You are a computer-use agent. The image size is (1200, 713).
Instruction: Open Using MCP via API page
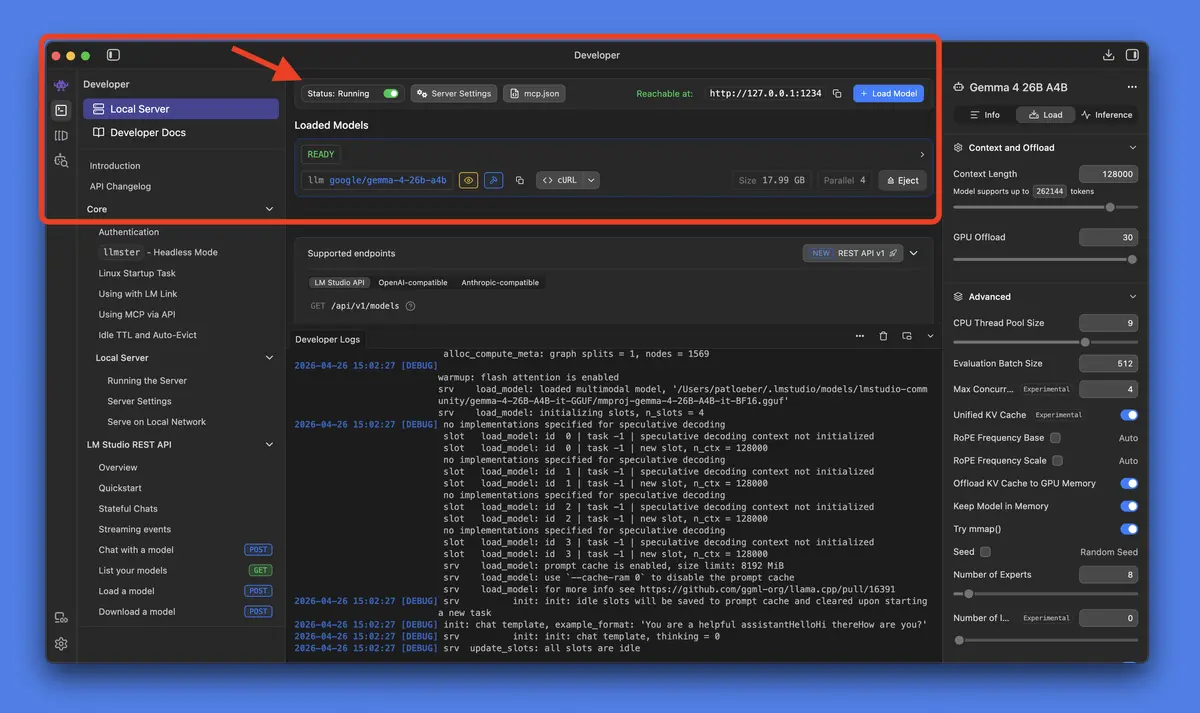137,315
